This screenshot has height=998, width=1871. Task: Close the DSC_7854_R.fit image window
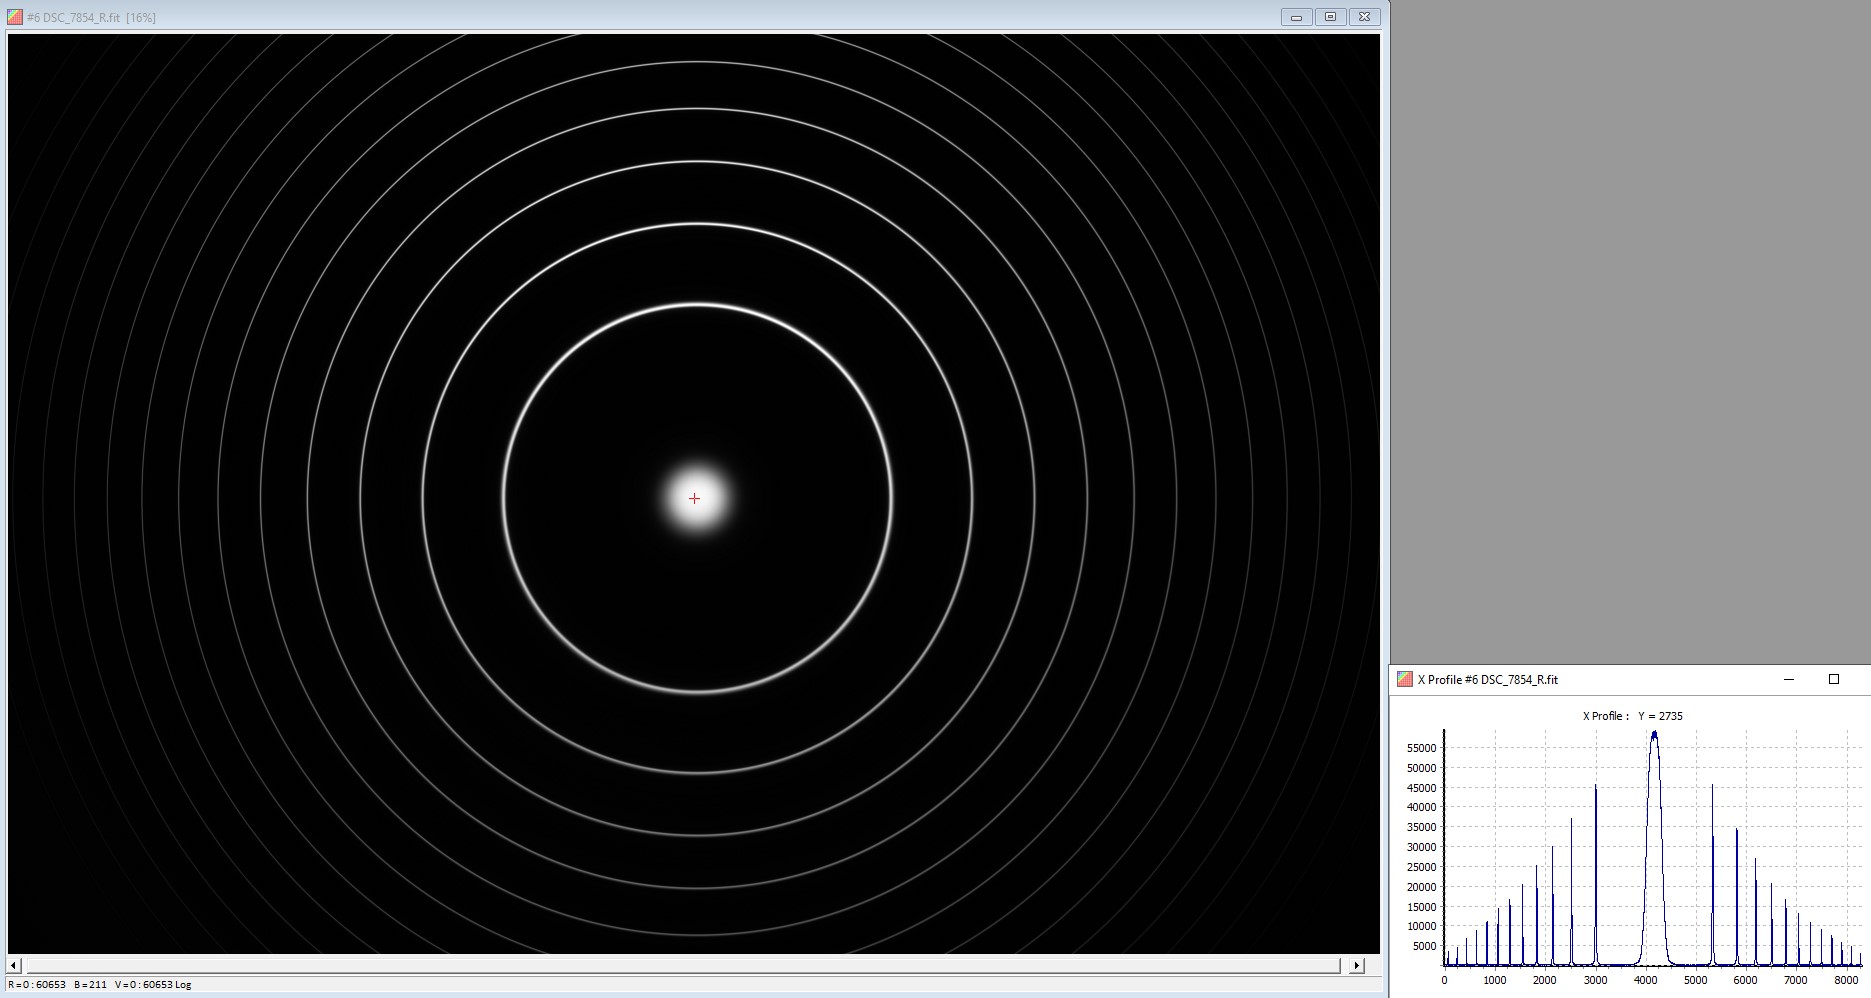(x=1364, y=17)
